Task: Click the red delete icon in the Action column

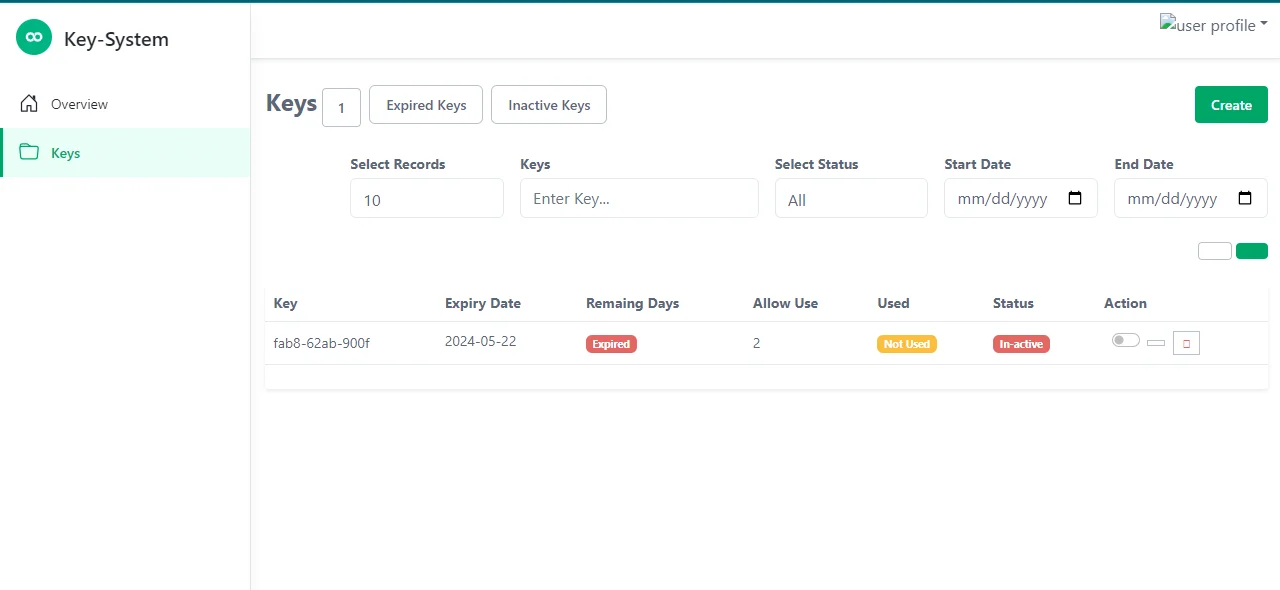Action: [x=1186, y=343]
